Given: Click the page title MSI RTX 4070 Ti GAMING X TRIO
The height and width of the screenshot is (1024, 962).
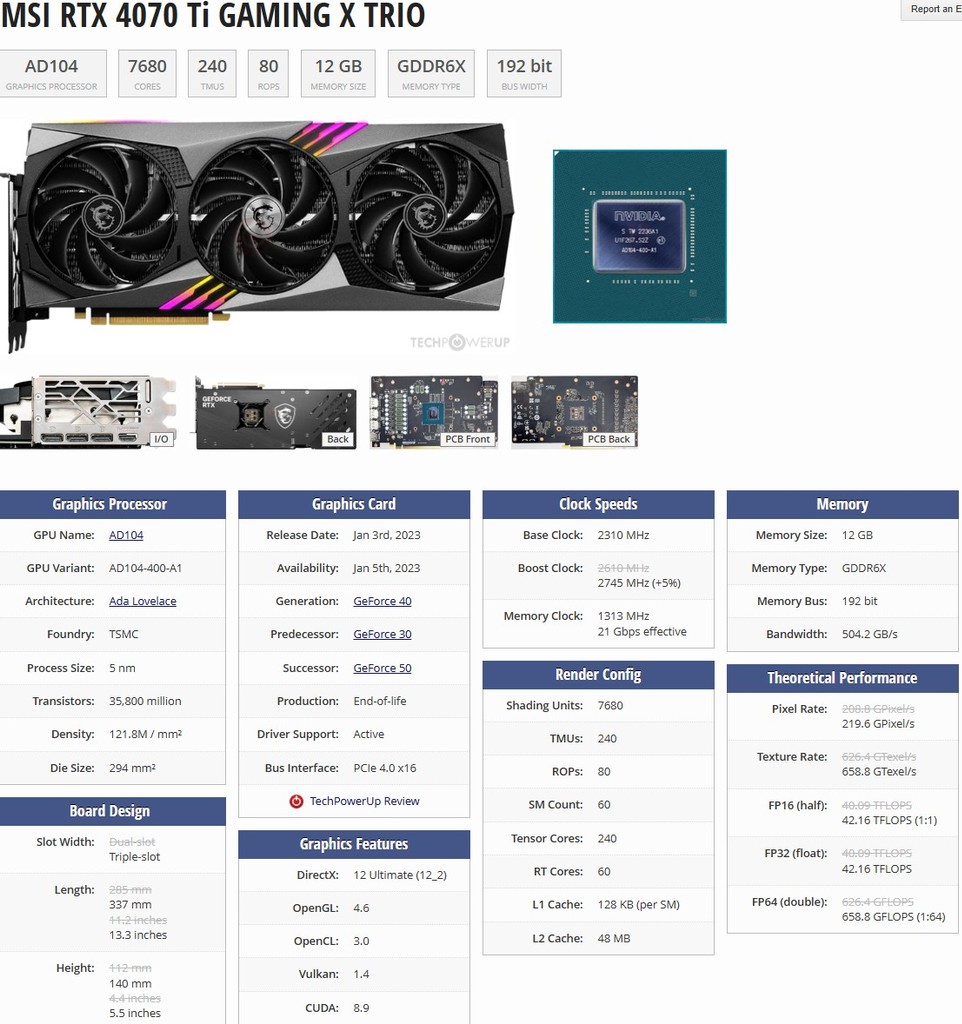Looking at the screenshot, I should tap(213, 16).
